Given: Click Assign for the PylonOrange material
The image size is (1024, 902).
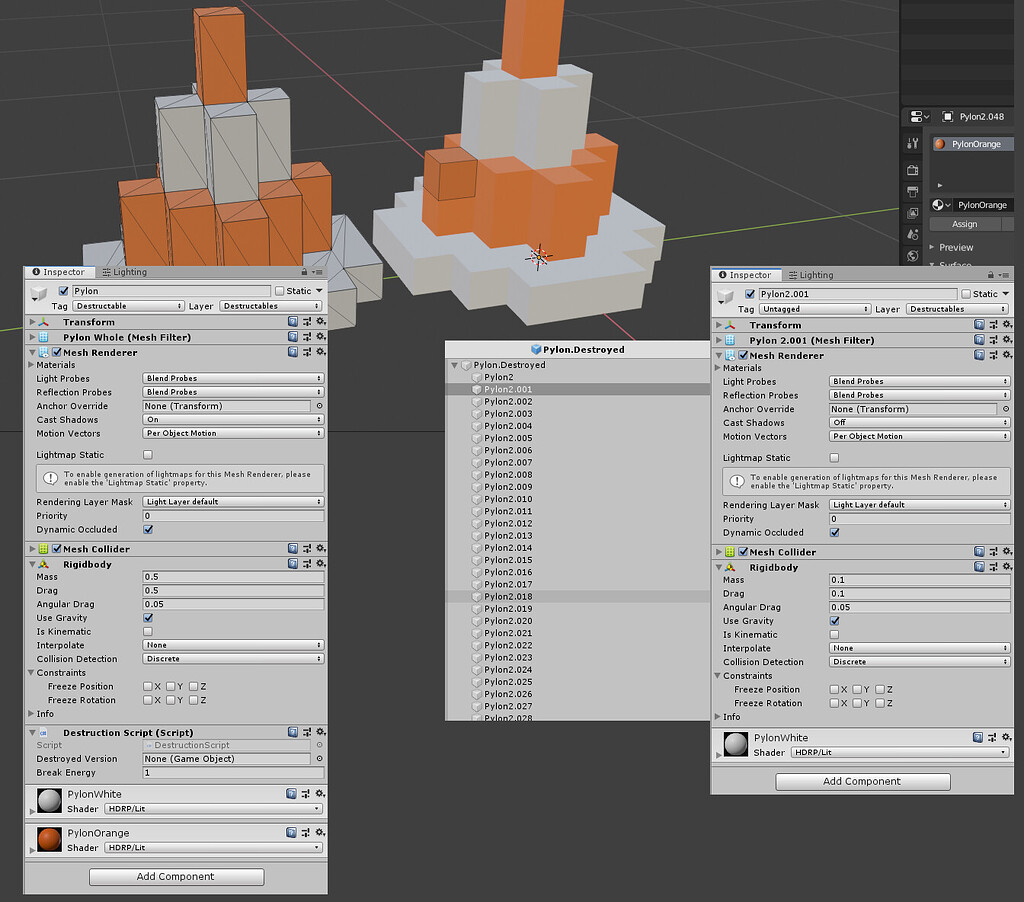Looking at the screenshot, I should [x=964, y=224].
